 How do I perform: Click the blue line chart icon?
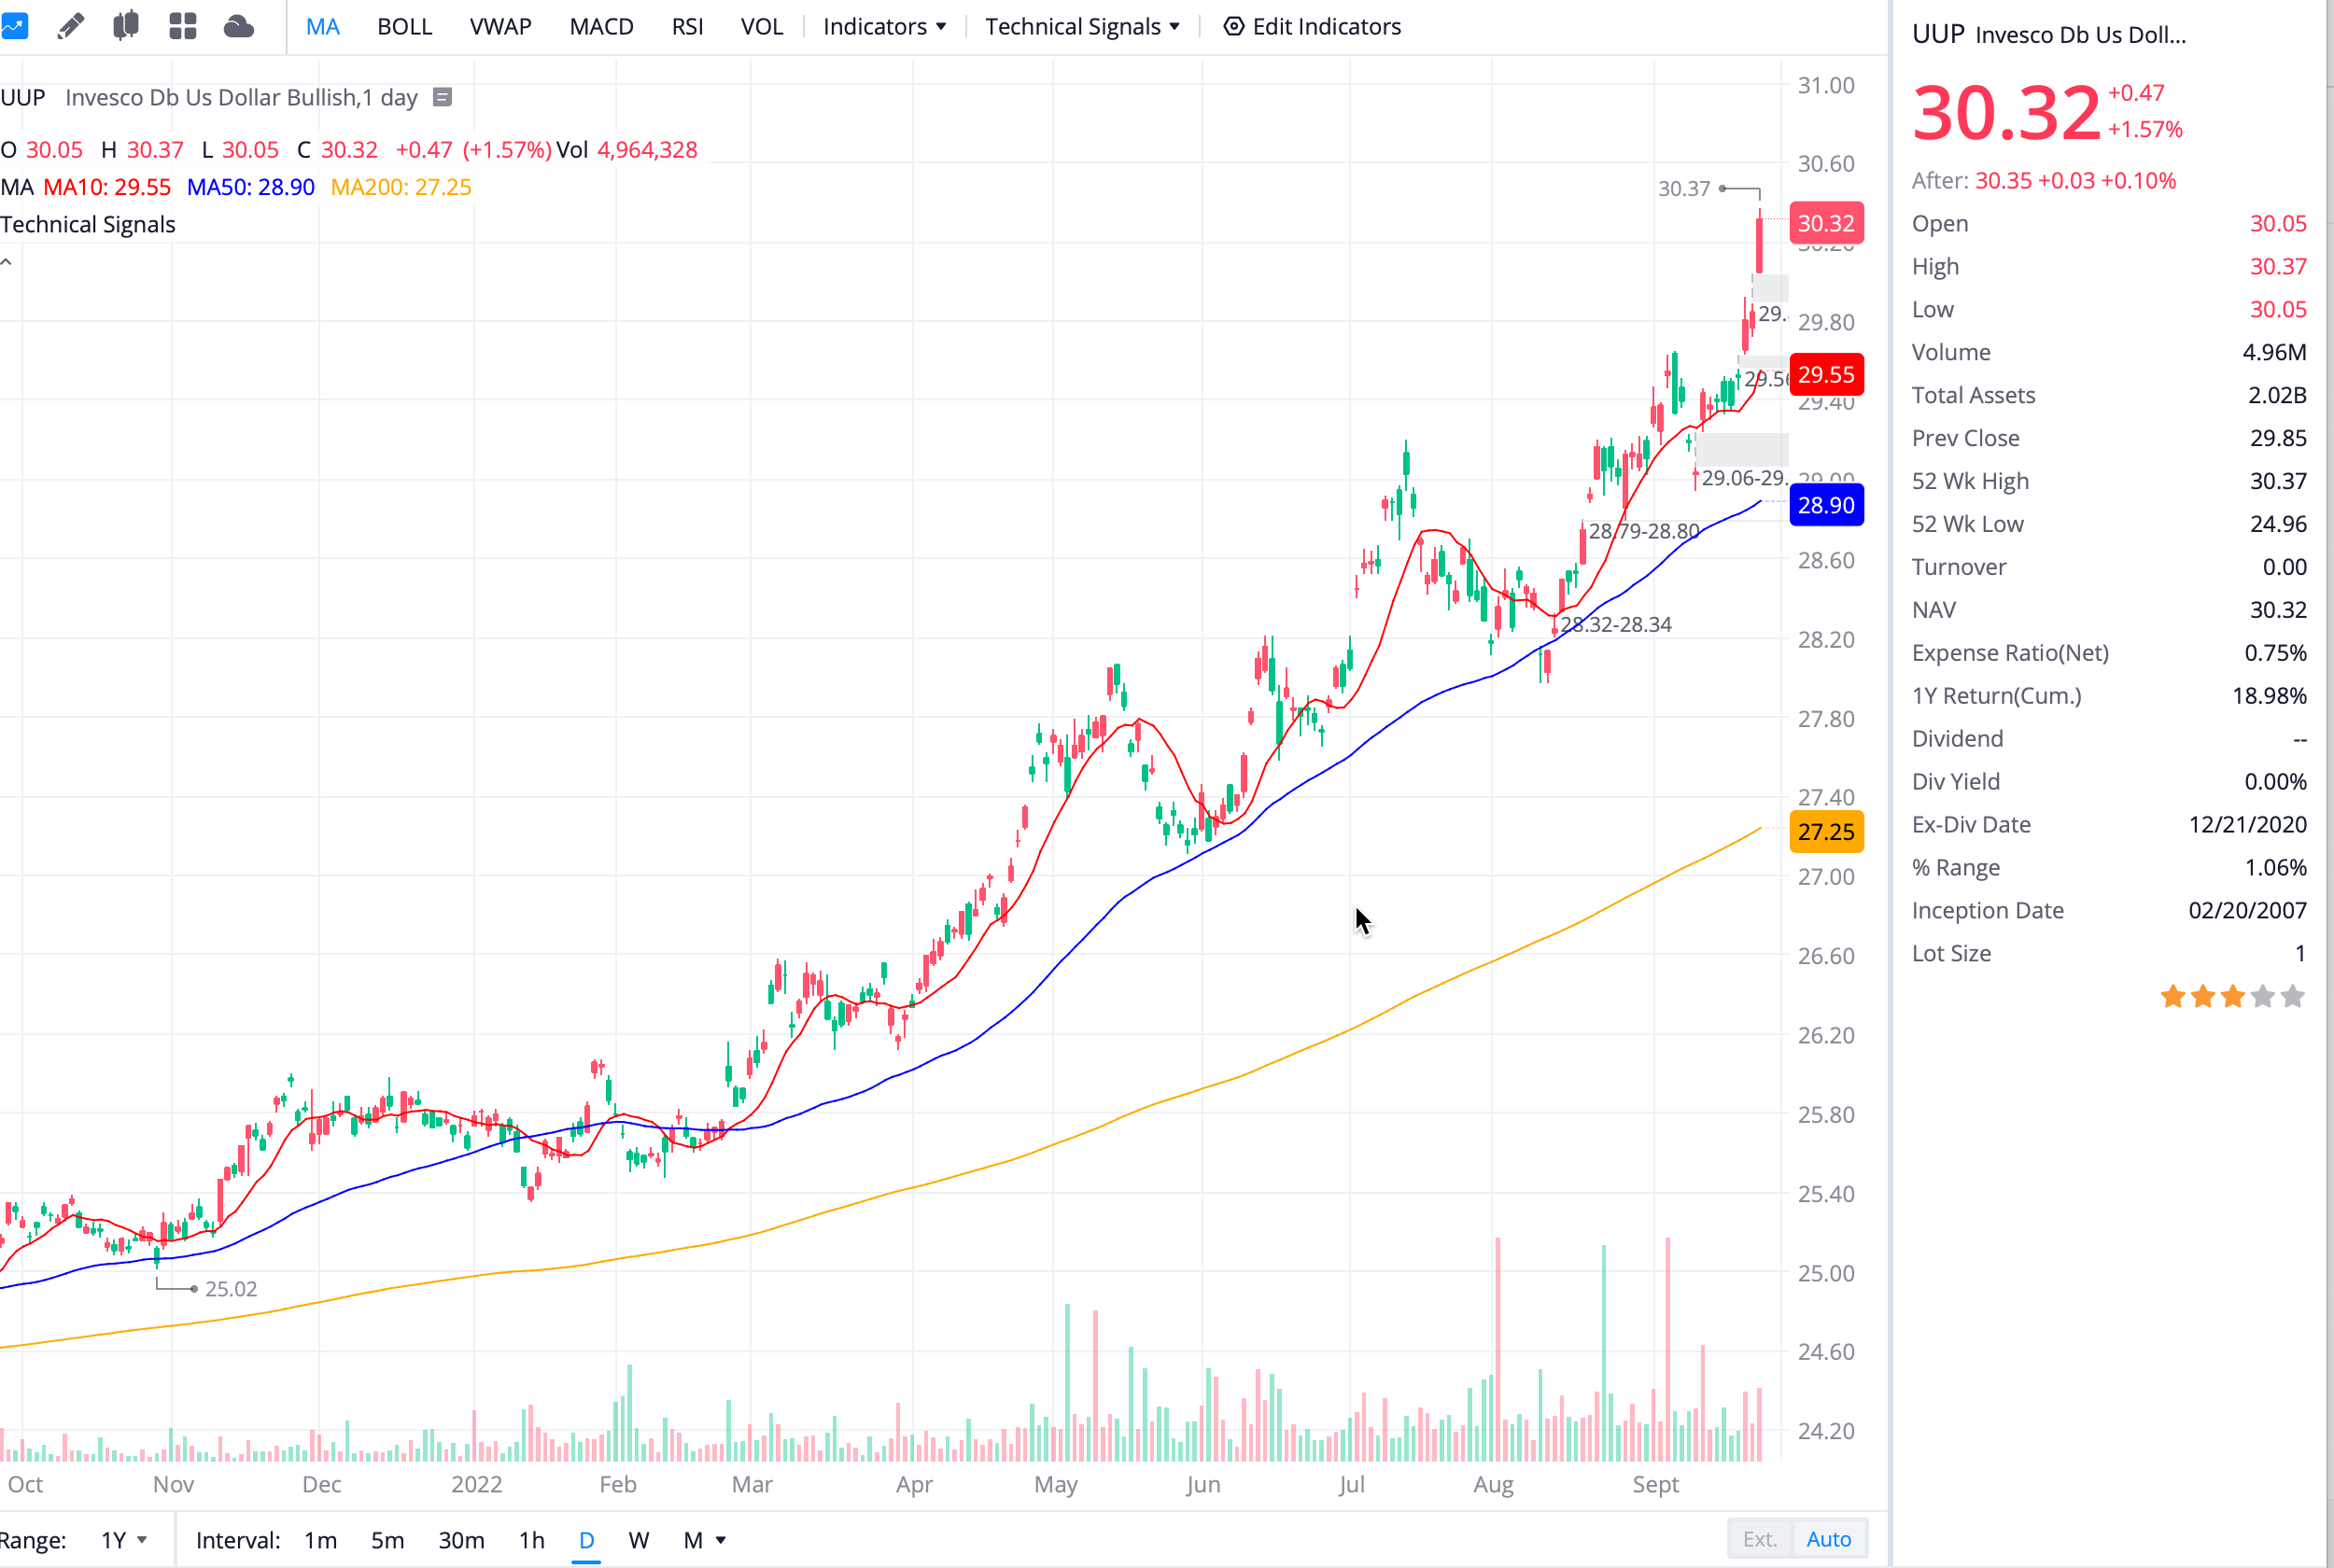14,26
